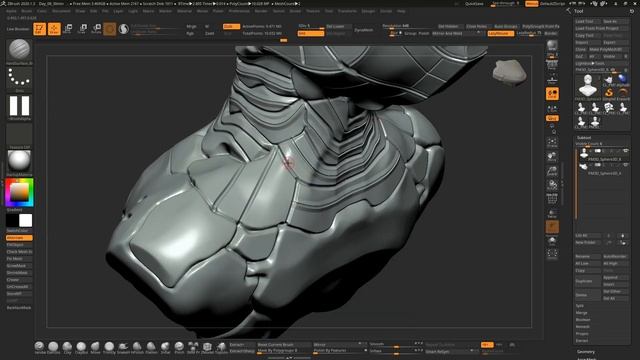Toggle PolyF line fill display
Screen dimensions: 640x360
(552, 199)
